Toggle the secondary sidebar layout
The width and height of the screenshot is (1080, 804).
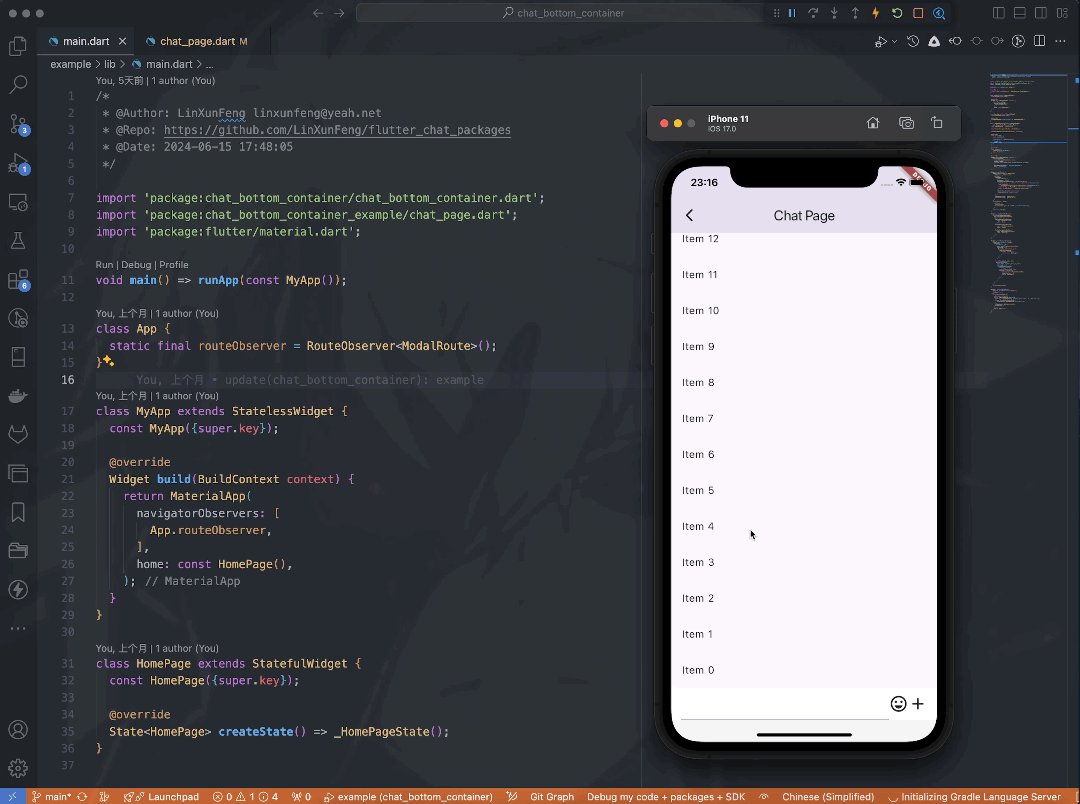[x=1040, y=12]
